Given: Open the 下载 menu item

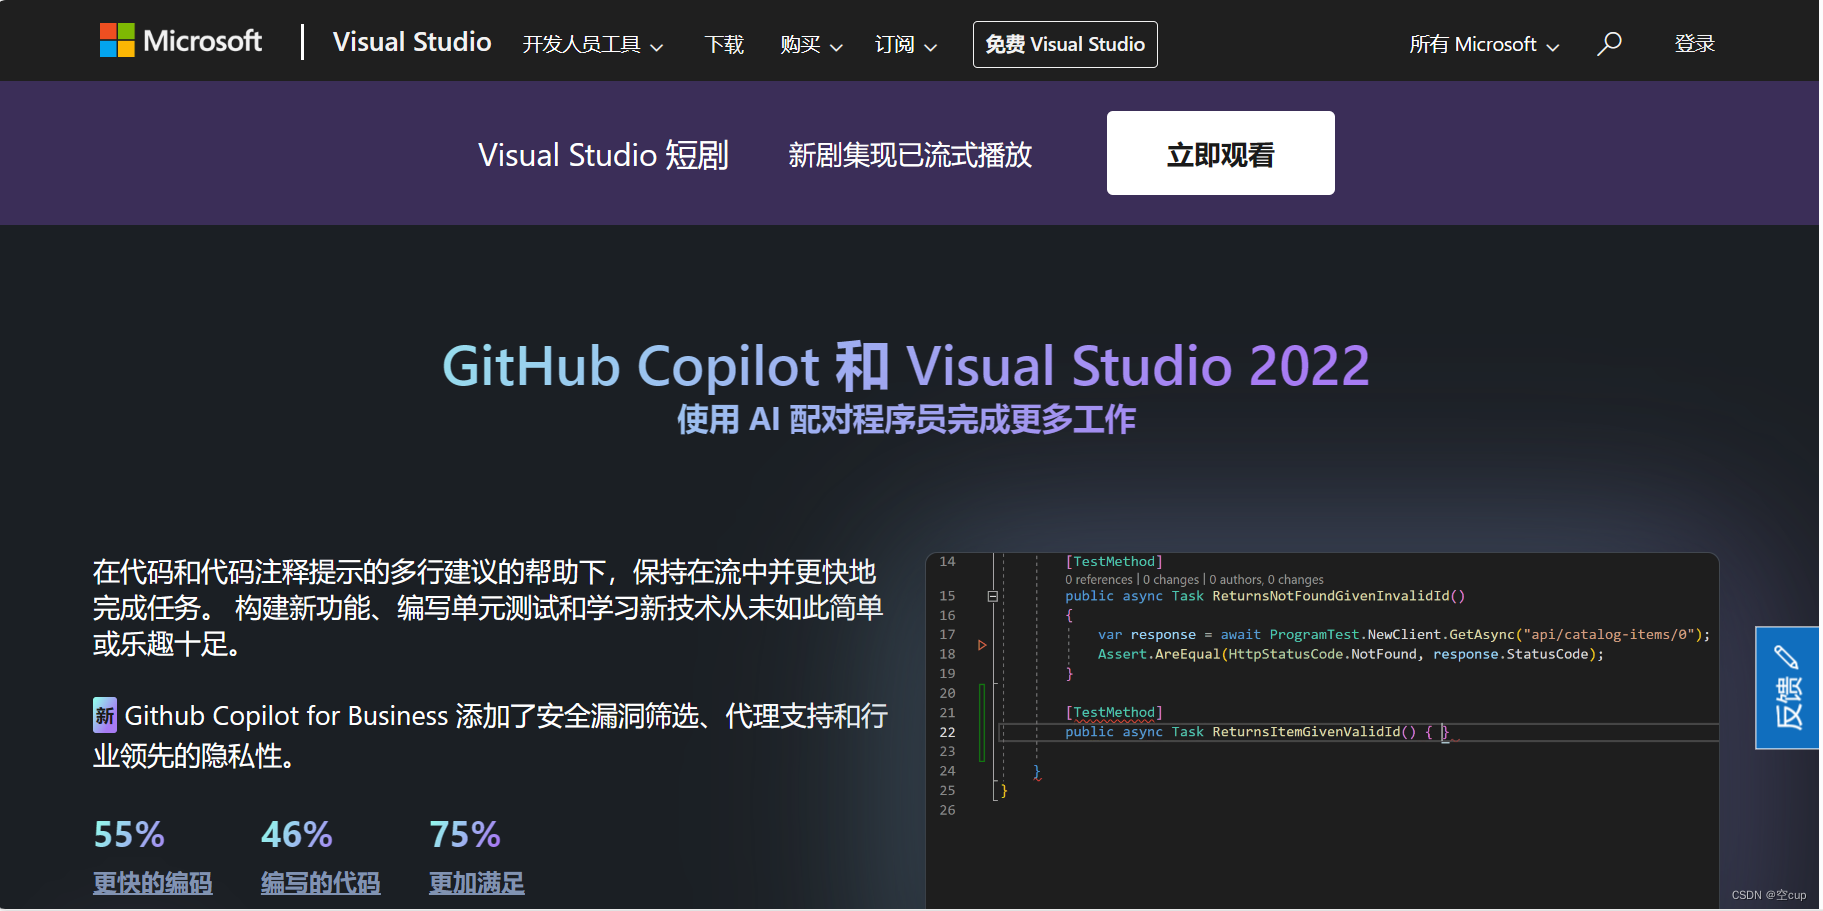Looking at the screenshot, I should [724, 45].
